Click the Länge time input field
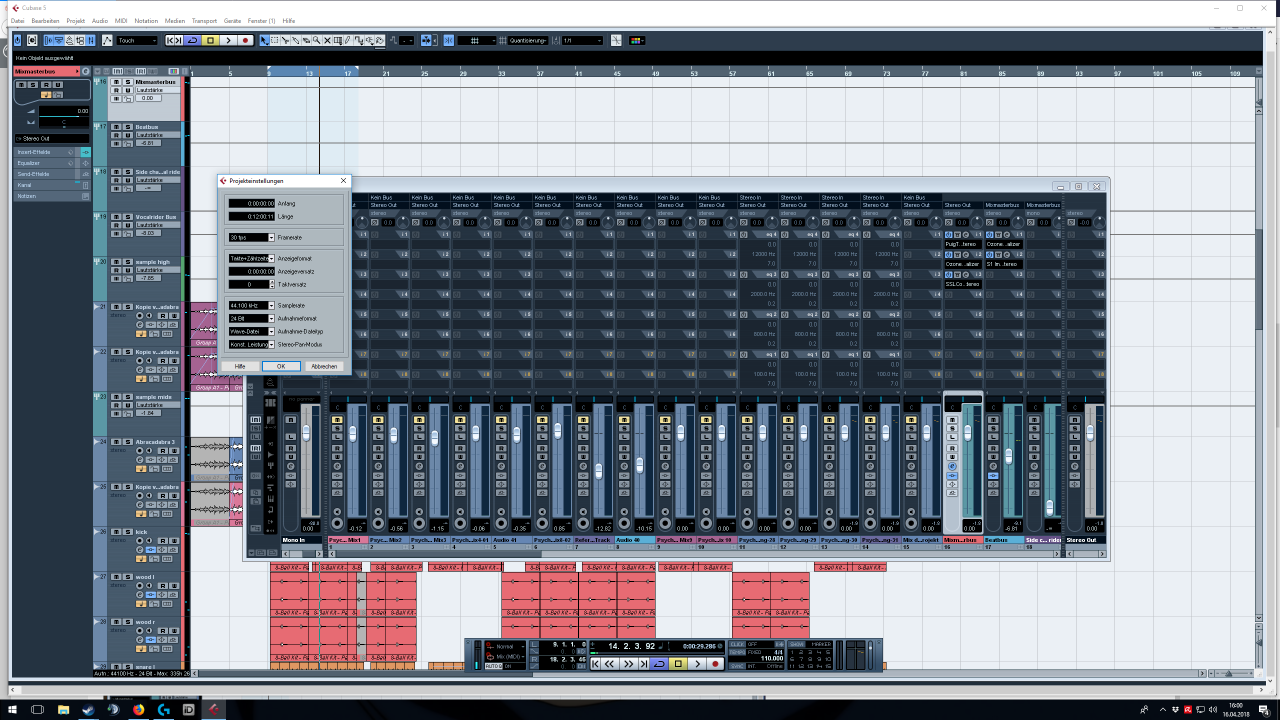Viewport: 1280px width, 720px height. point(252,216)
